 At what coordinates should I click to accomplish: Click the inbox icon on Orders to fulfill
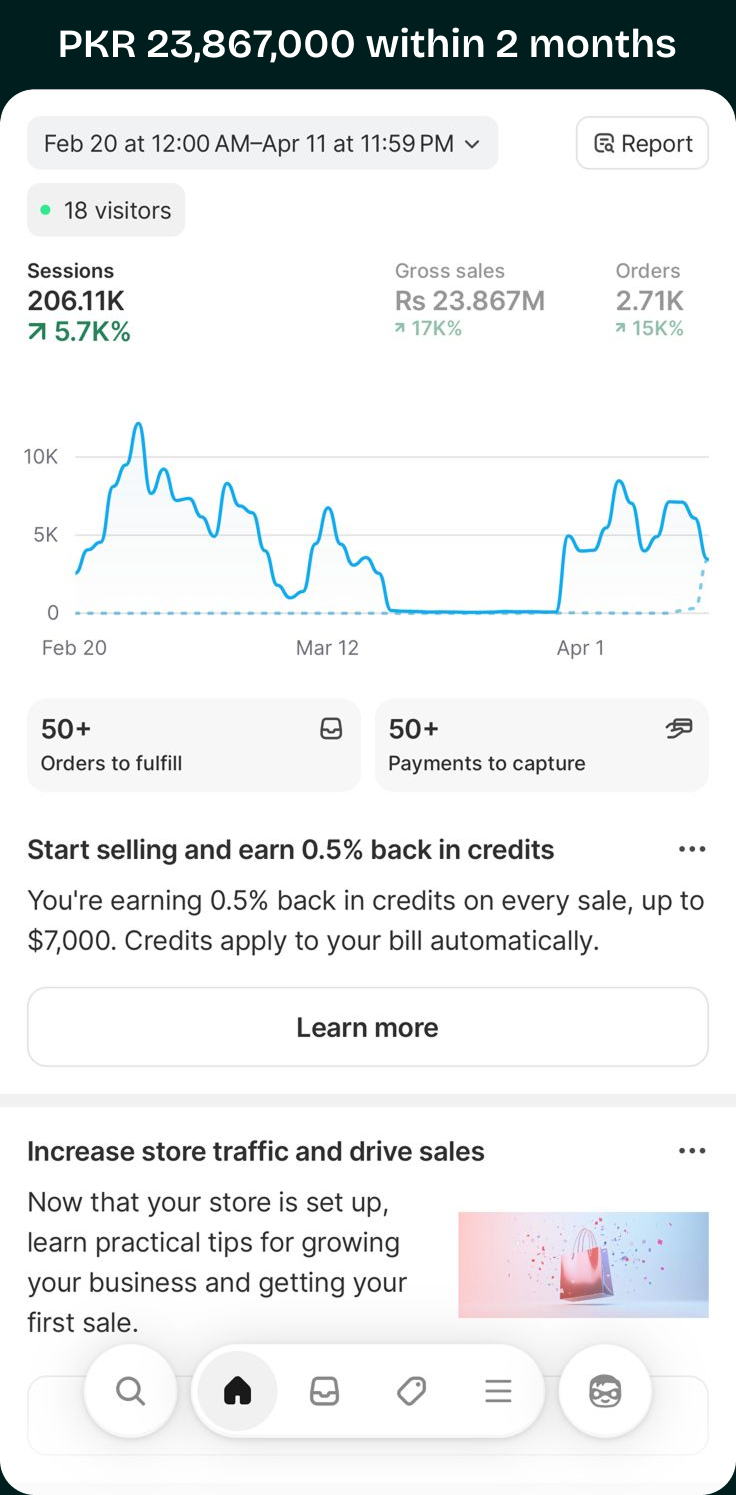pos(331,730)
